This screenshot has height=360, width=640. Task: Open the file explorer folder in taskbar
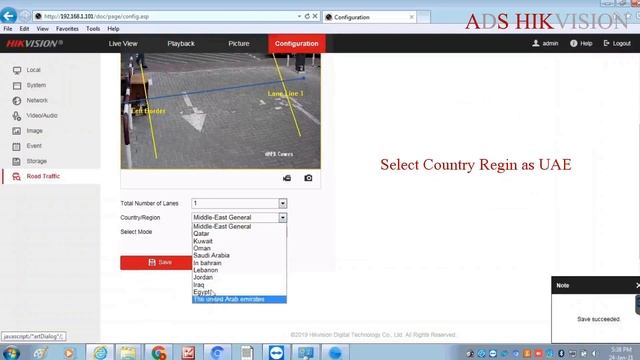pyautogui.click(x=128, y=353)
